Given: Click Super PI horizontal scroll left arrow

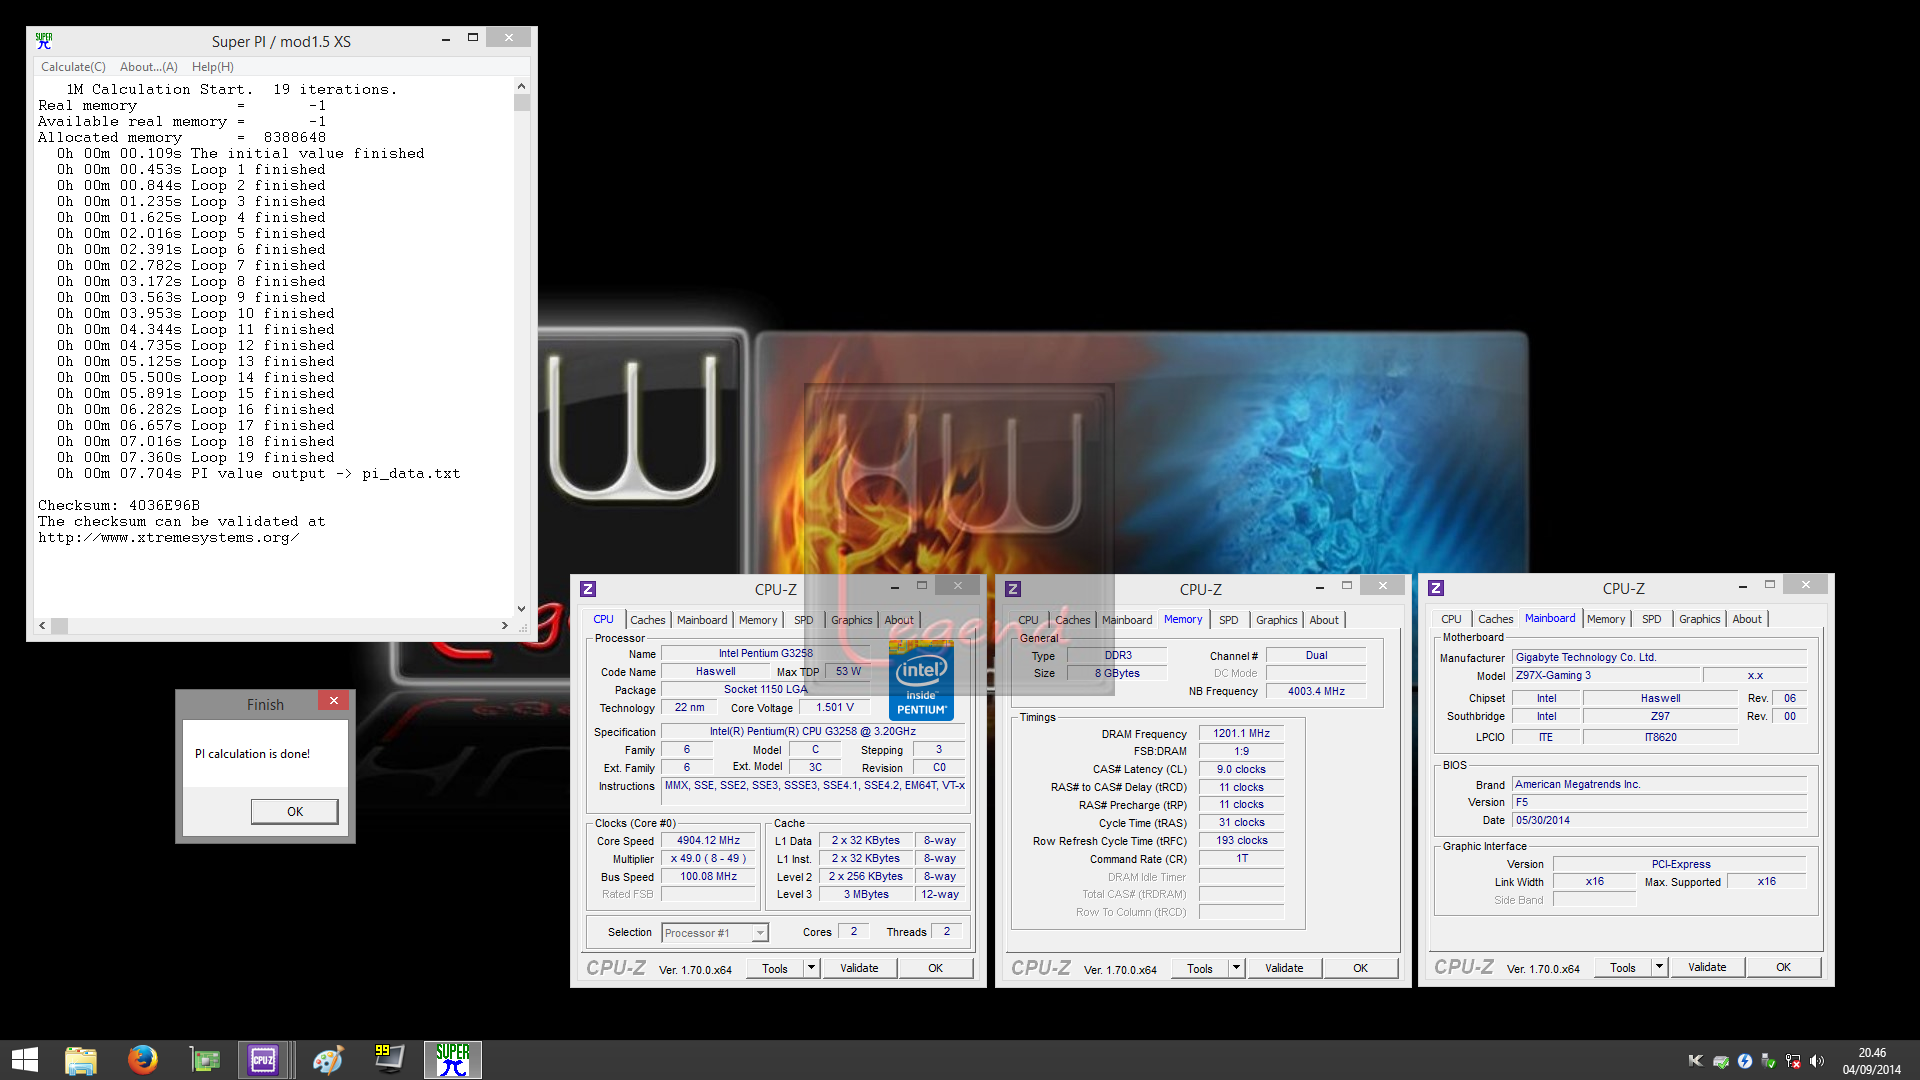Looking at the screenshot, I should [x=42, y=626].
